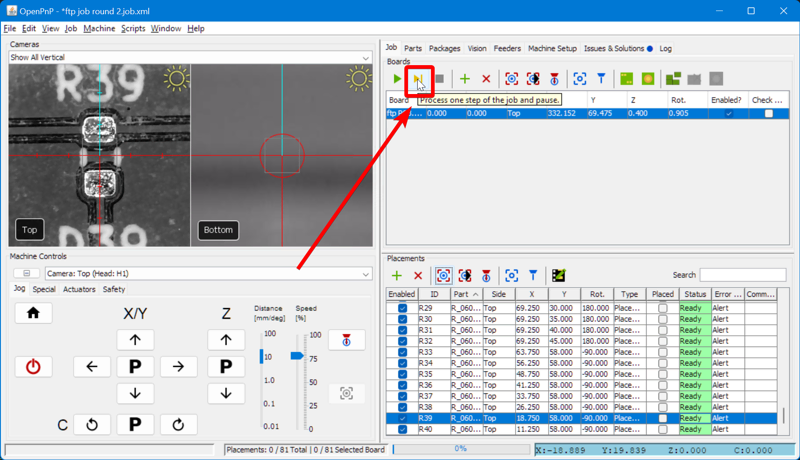Remove selected placement with red X
Screen dimensions: 800x460
tap(418, 275)
